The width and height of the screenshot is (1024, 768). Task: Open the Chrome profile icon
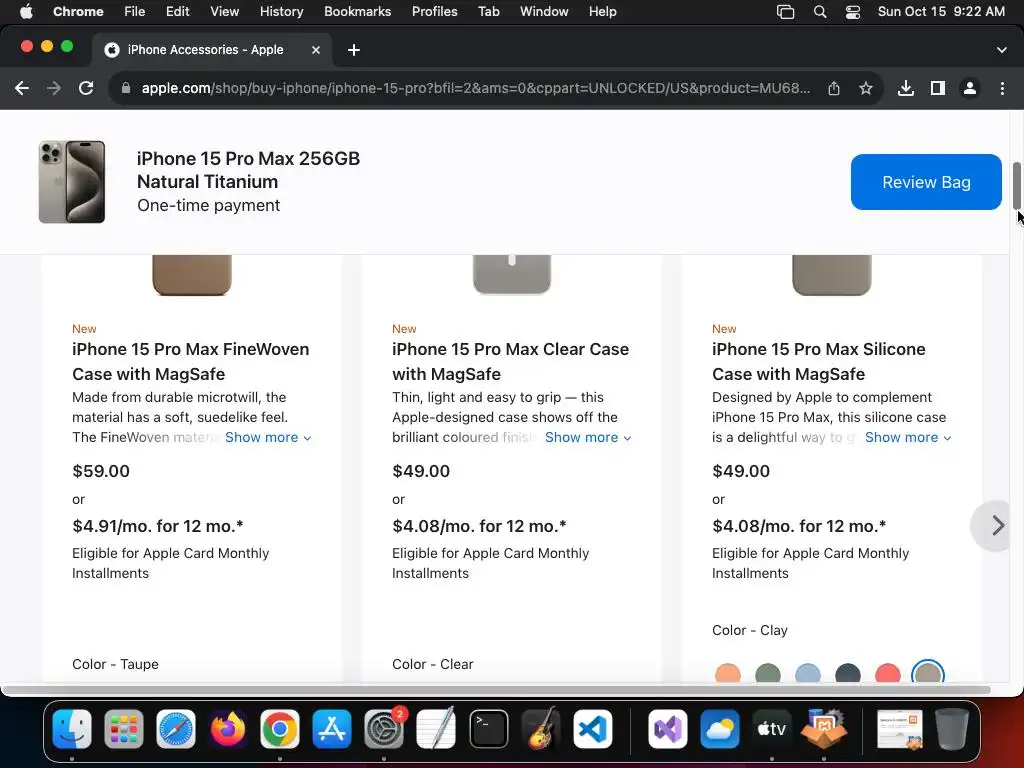970,88
